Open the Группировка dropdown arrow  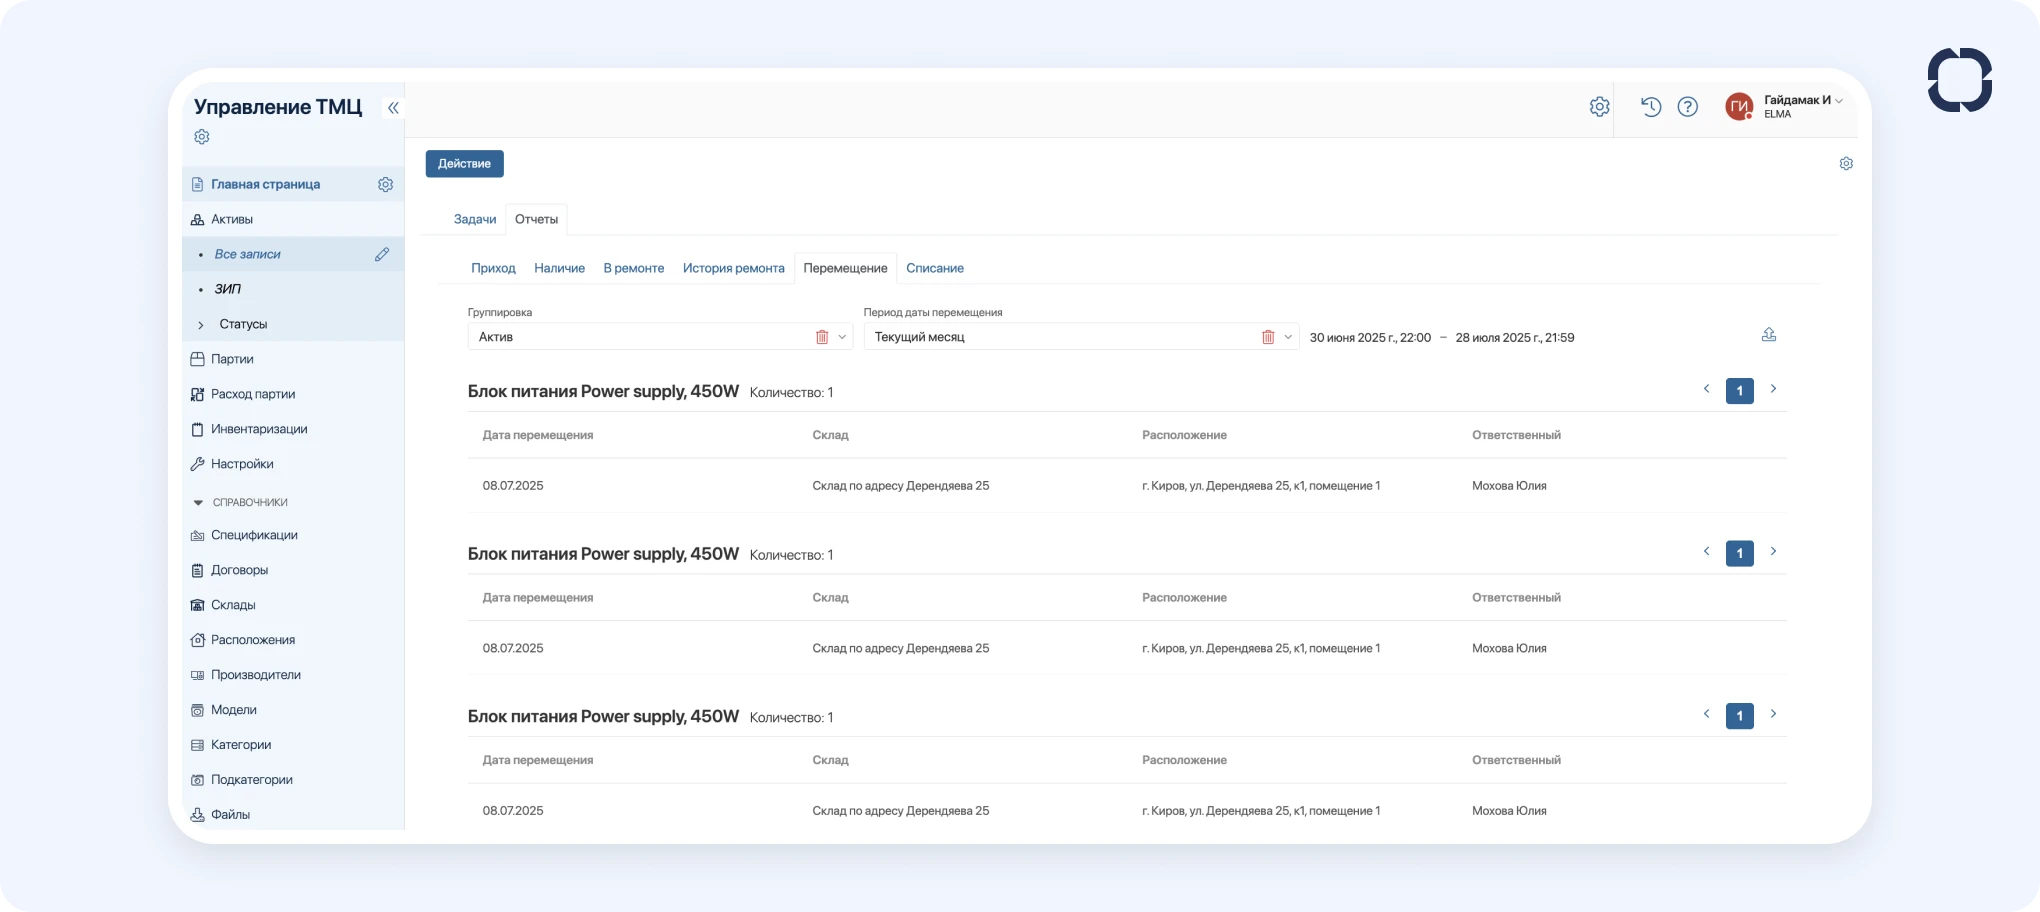click(x=842, y=337)
